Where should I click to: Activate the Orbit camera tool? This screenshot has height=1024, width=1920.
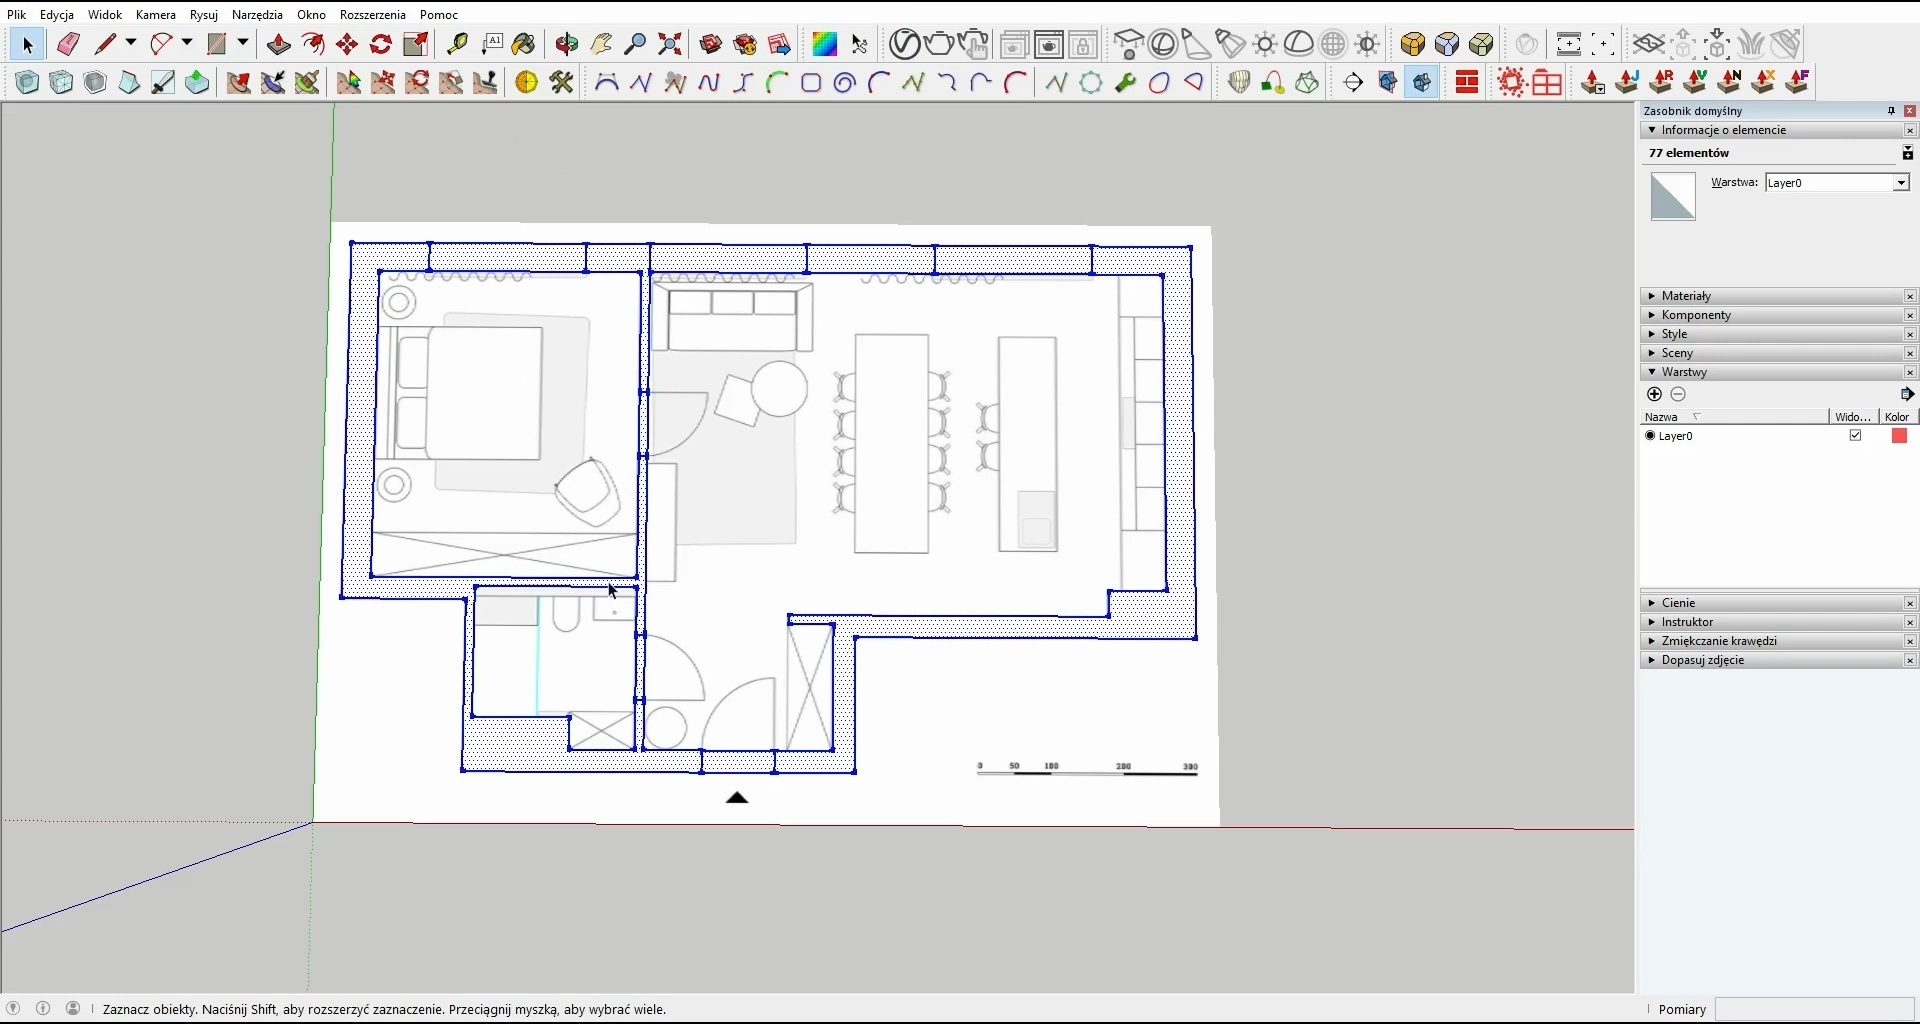click(567, 44)
